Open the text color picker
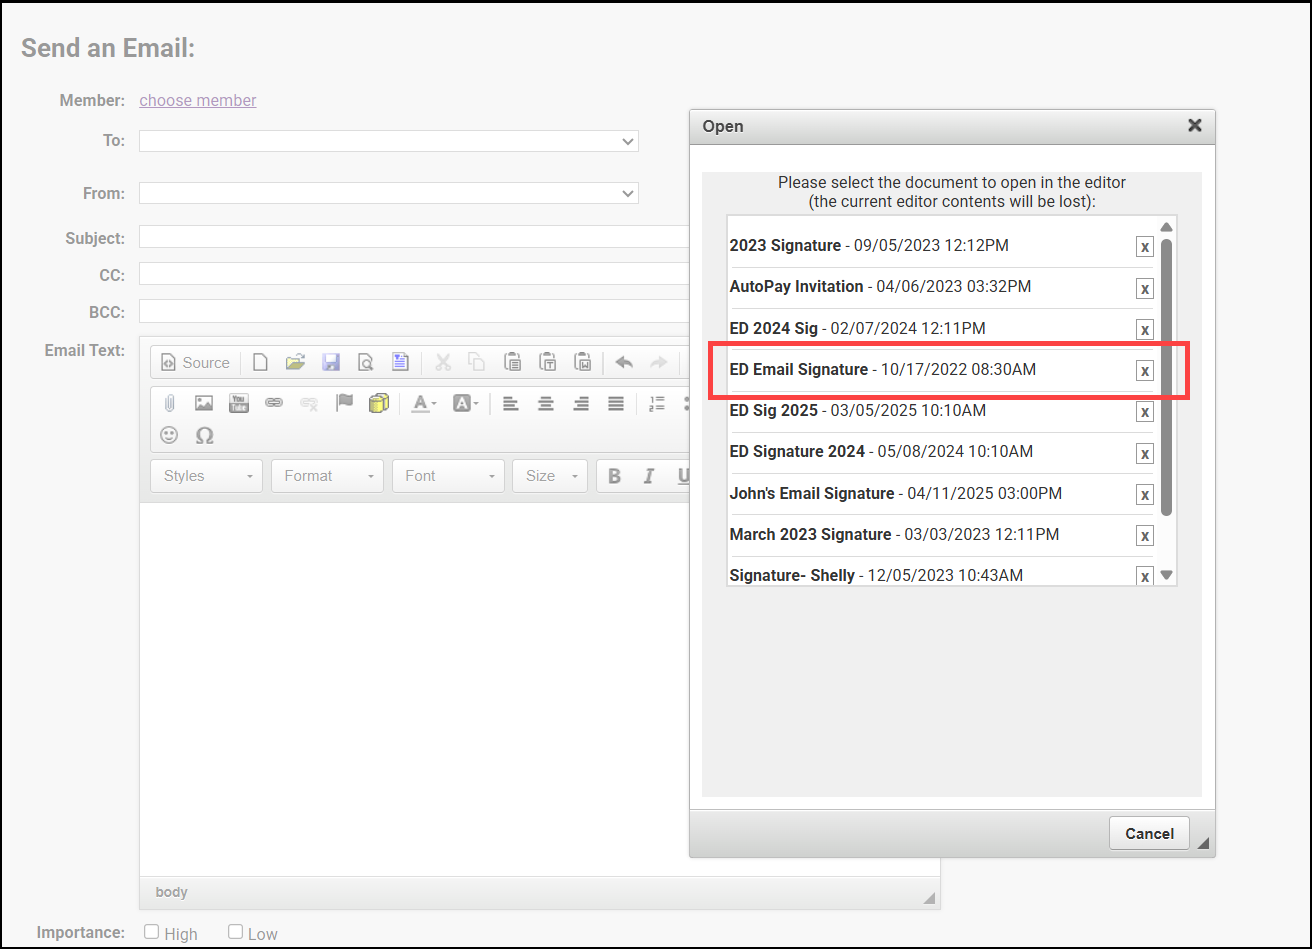This screenshot has width=1312, height=949. click(x=424, y=403)
